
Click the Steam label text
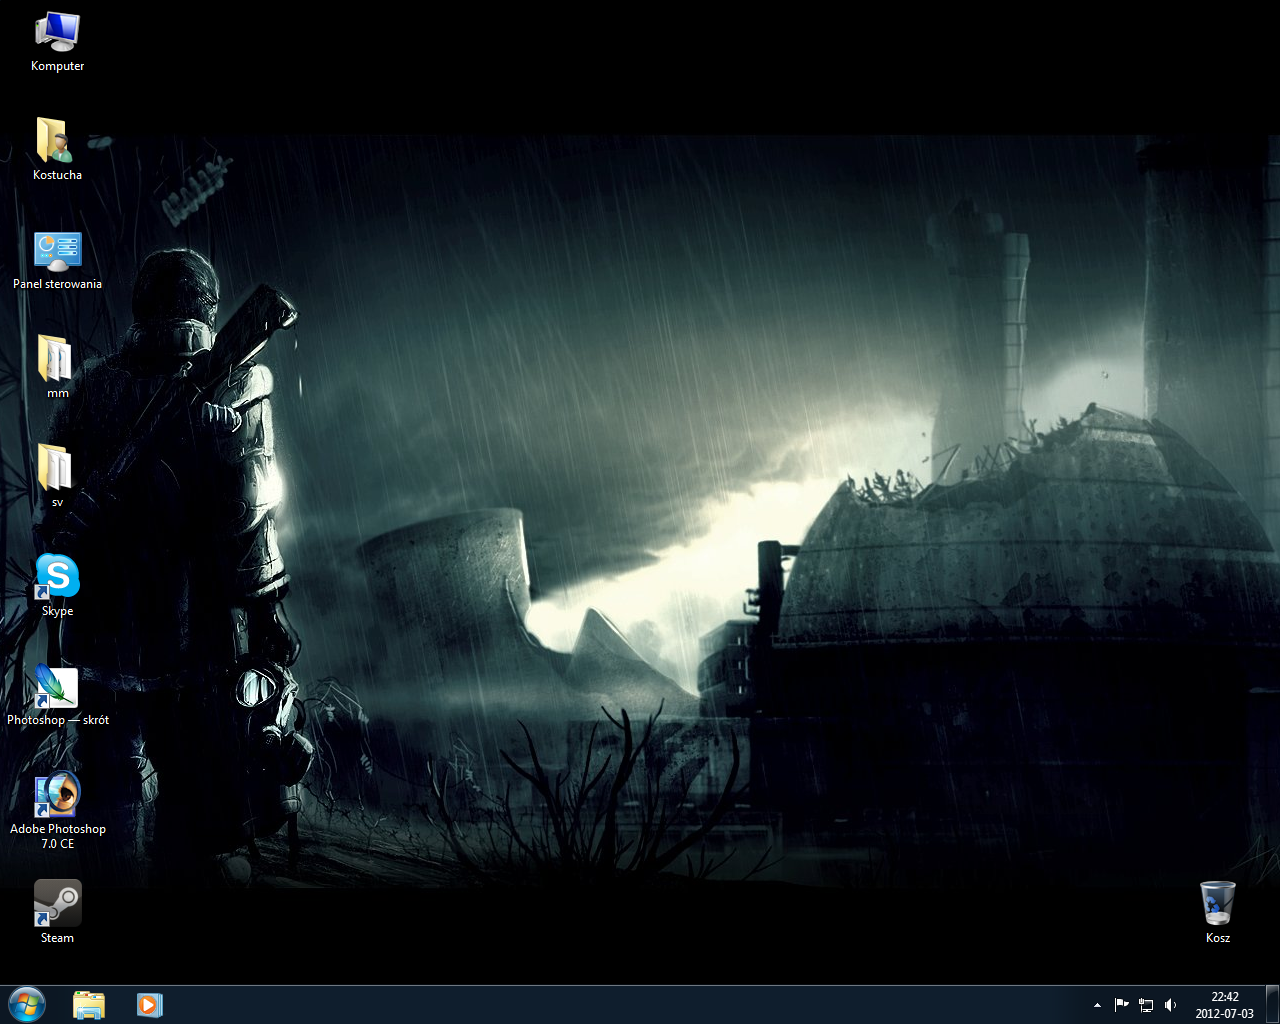(x=57, y=938)
